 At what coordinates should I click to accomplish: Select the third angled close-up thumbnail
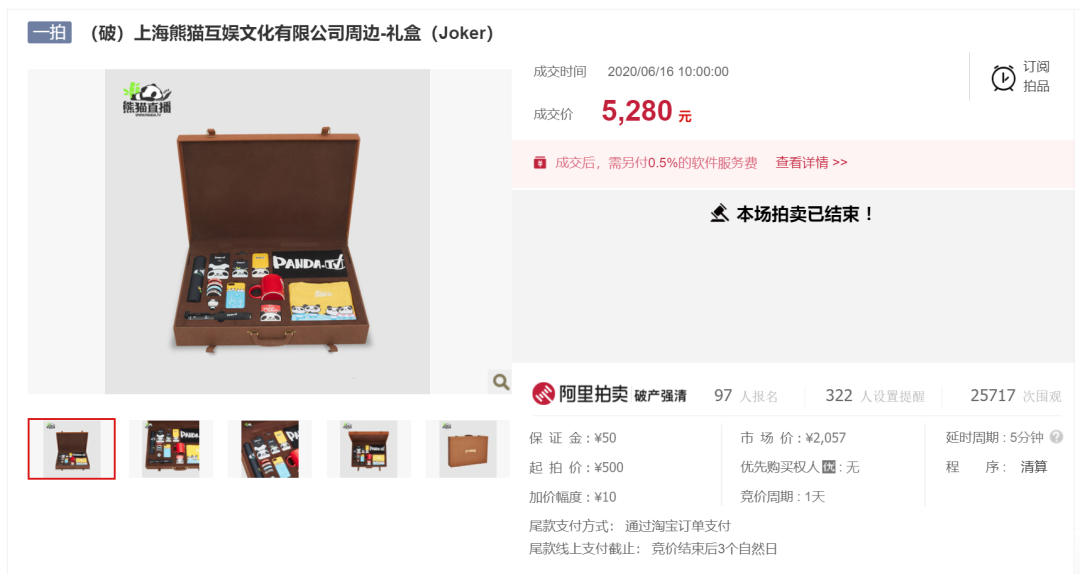coord(269,449)
